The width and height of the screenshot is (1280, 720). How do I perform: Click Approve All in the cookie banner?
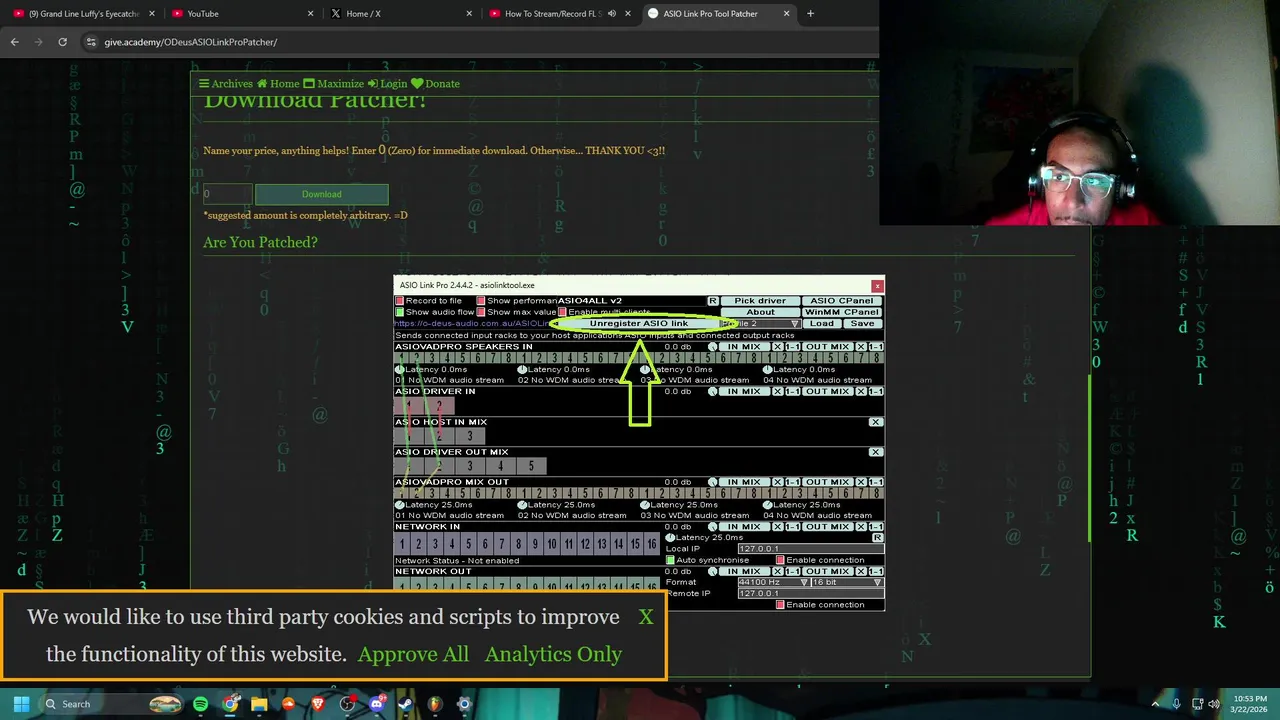413,654
